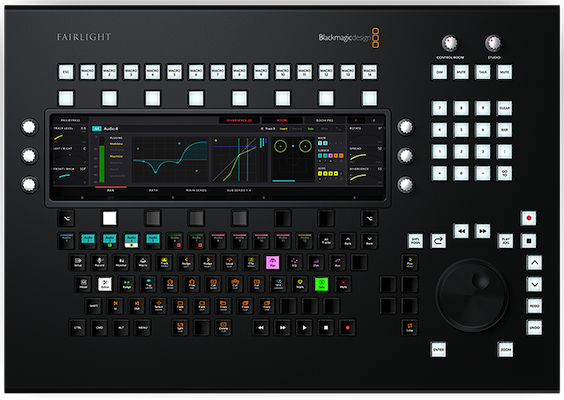The image size is (564, 400).
Task: Toggle the Mute key with red X
Action: tap(344, 284)
